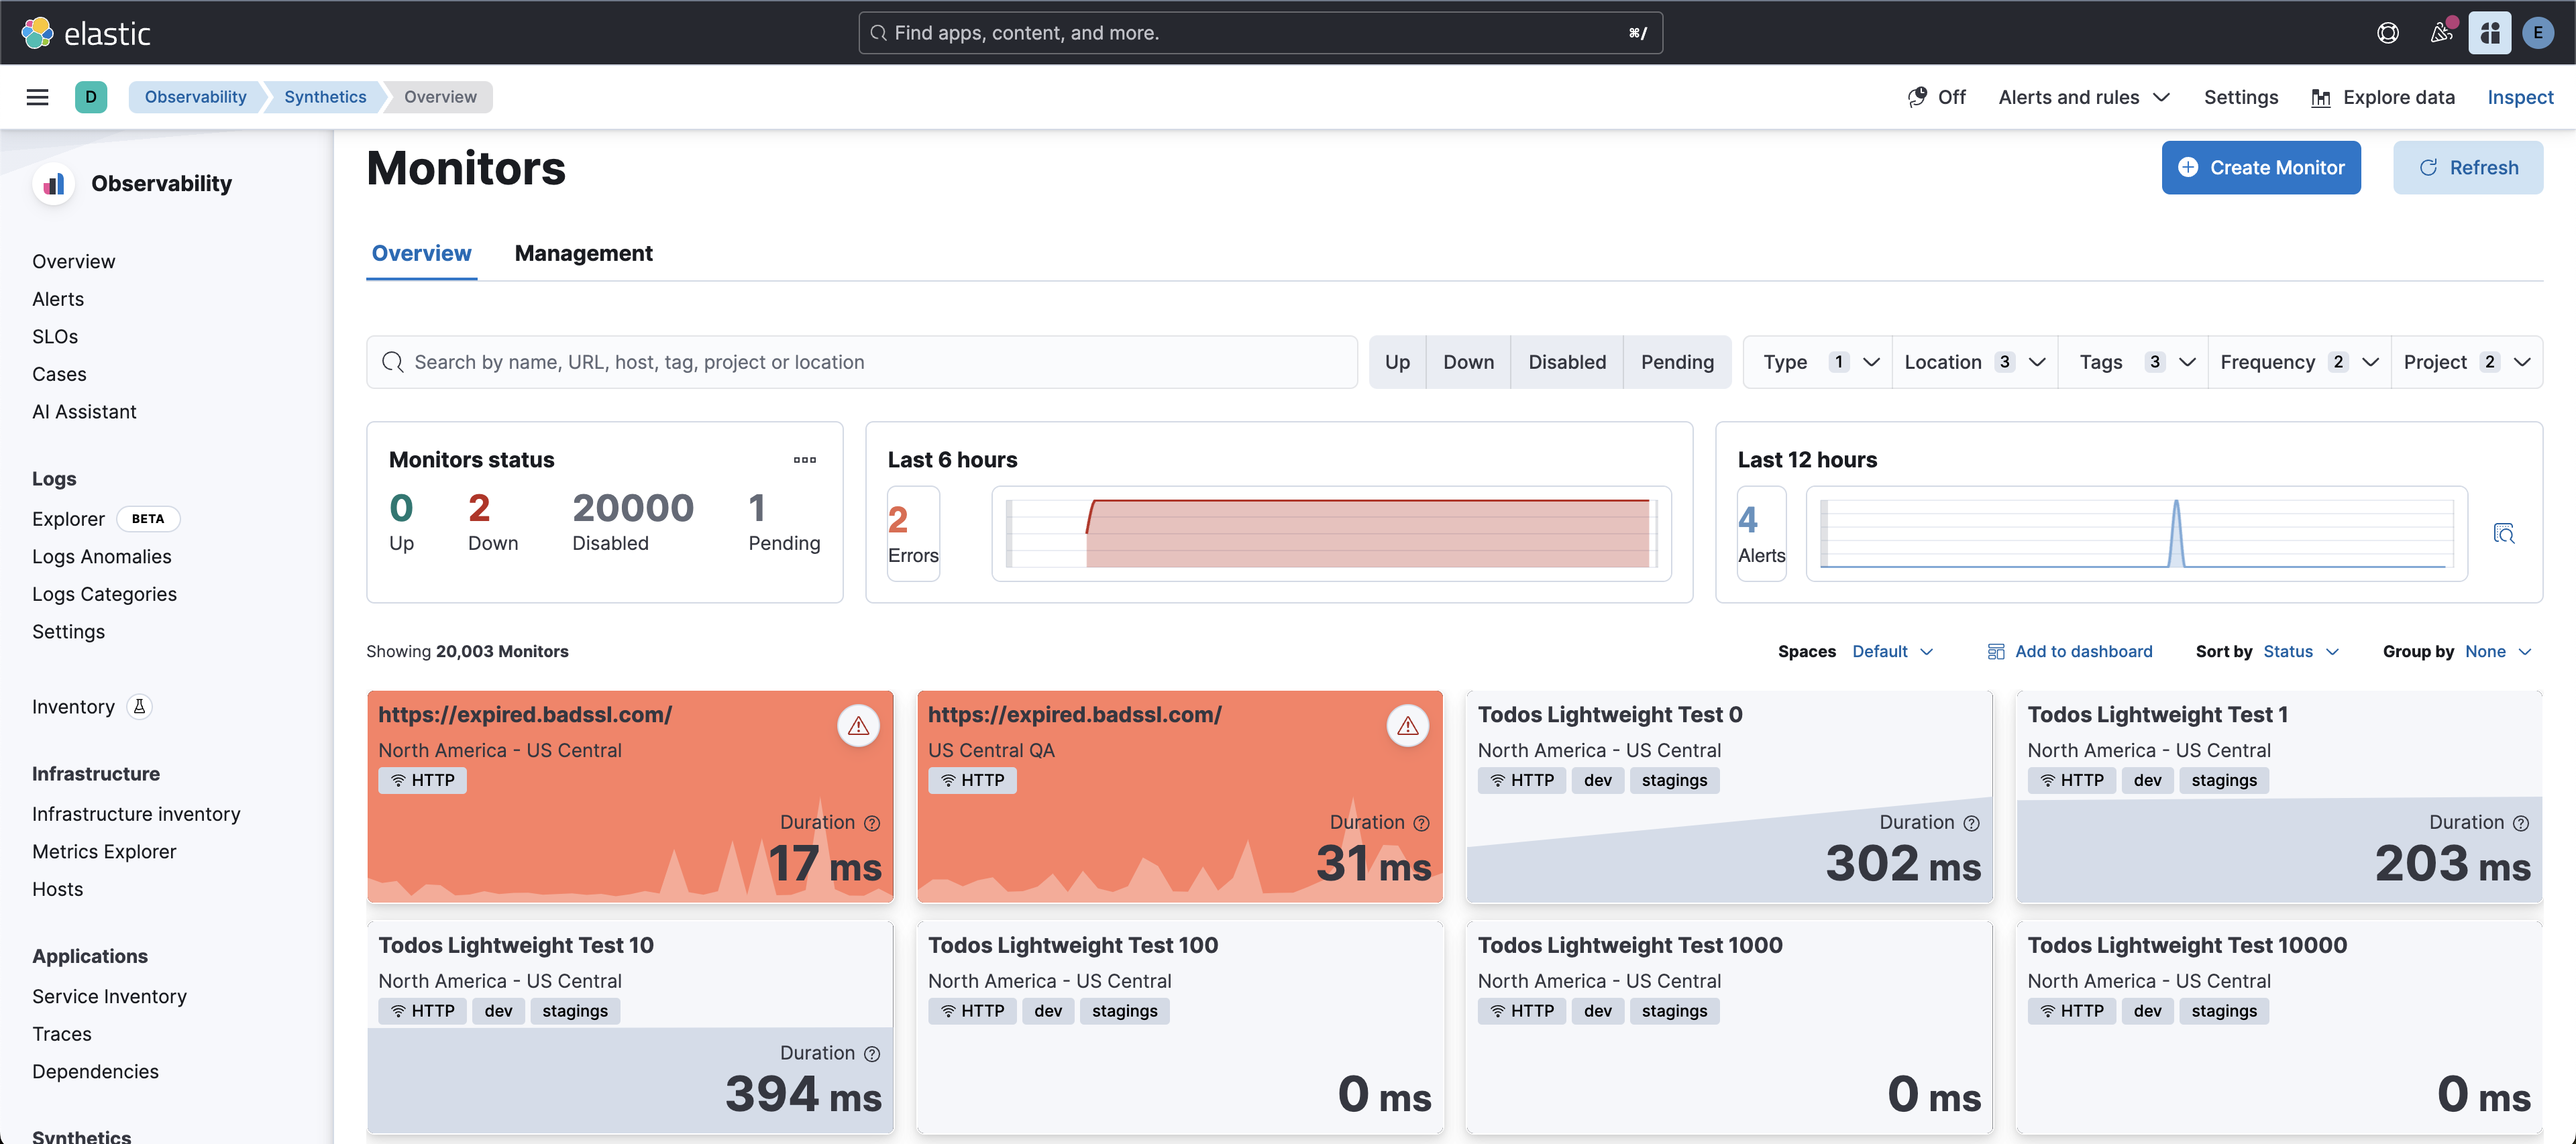This screenshot has height=1144, width=2576.
Task: Expand the Frequency filter dropdown
Action: 2299,362
